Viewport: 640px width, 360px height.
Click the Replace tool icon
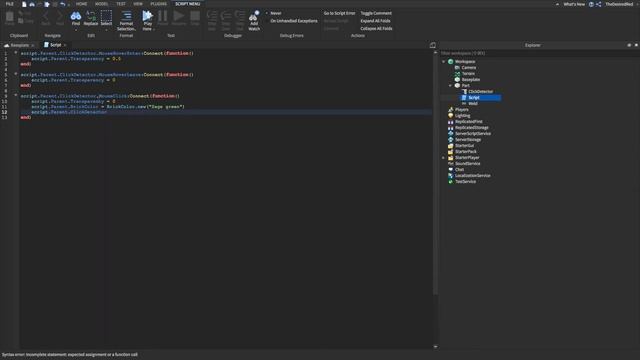91,16
